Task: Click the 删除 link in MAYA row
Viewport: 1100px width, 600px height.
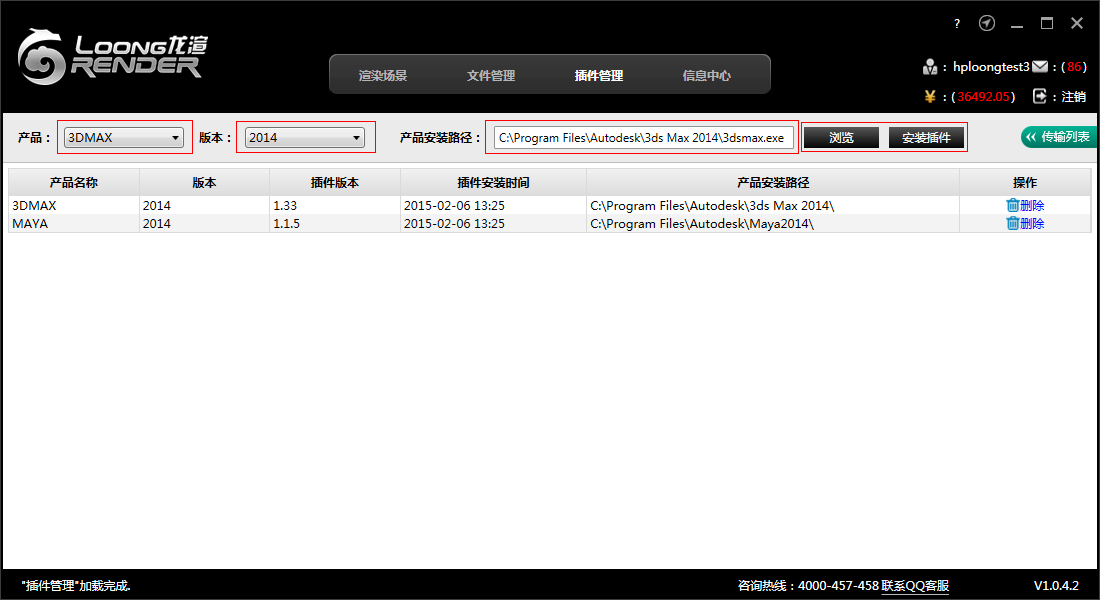Action: (1032, 223)
